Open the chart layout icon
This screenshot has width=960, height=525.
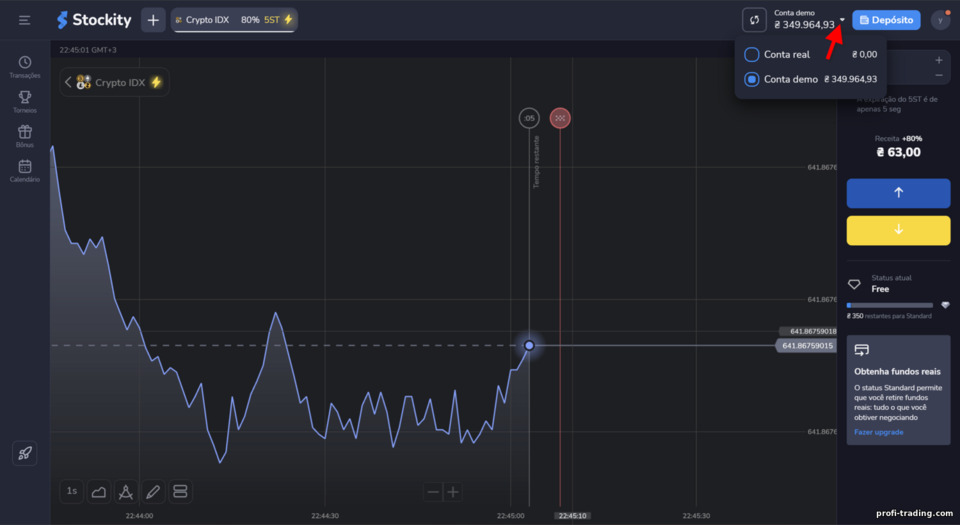click(180, 491)
